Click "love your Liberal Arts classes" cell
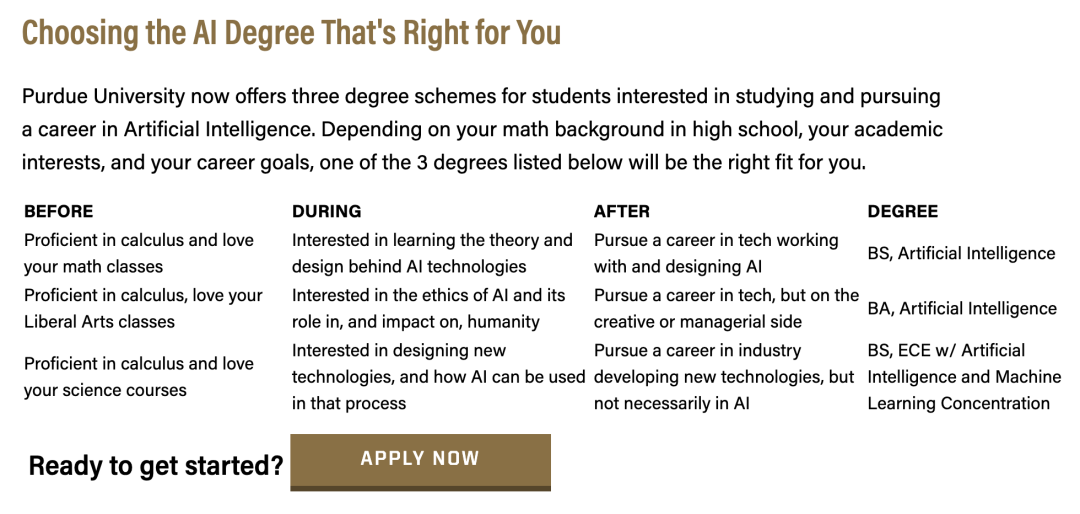Viewport: 1080px width, 514px height. (143, 308)
